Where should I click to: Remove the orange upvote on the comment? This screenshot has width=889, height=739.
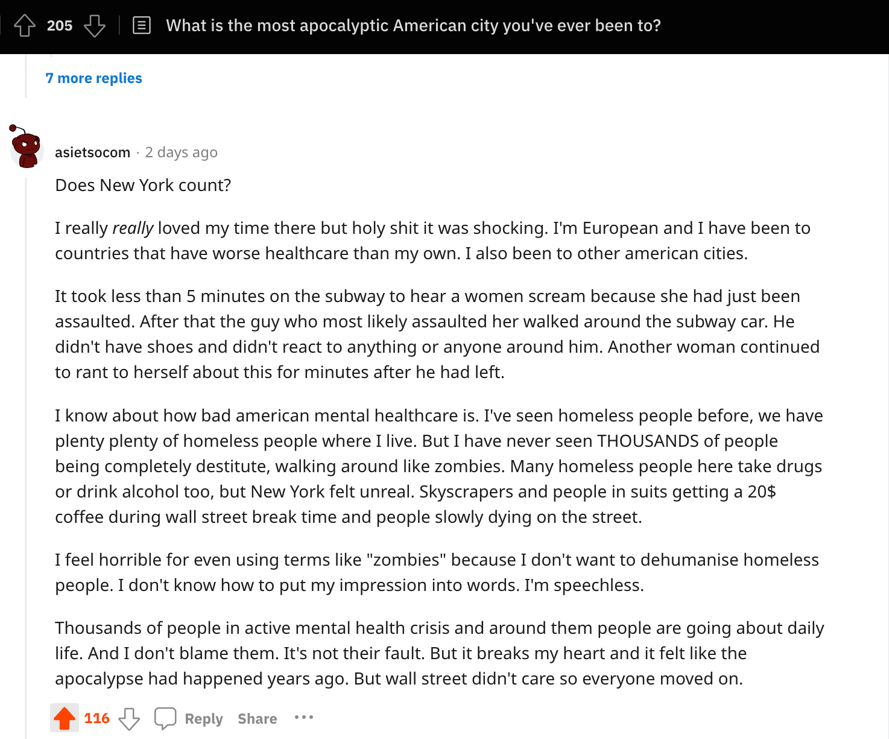65,718
